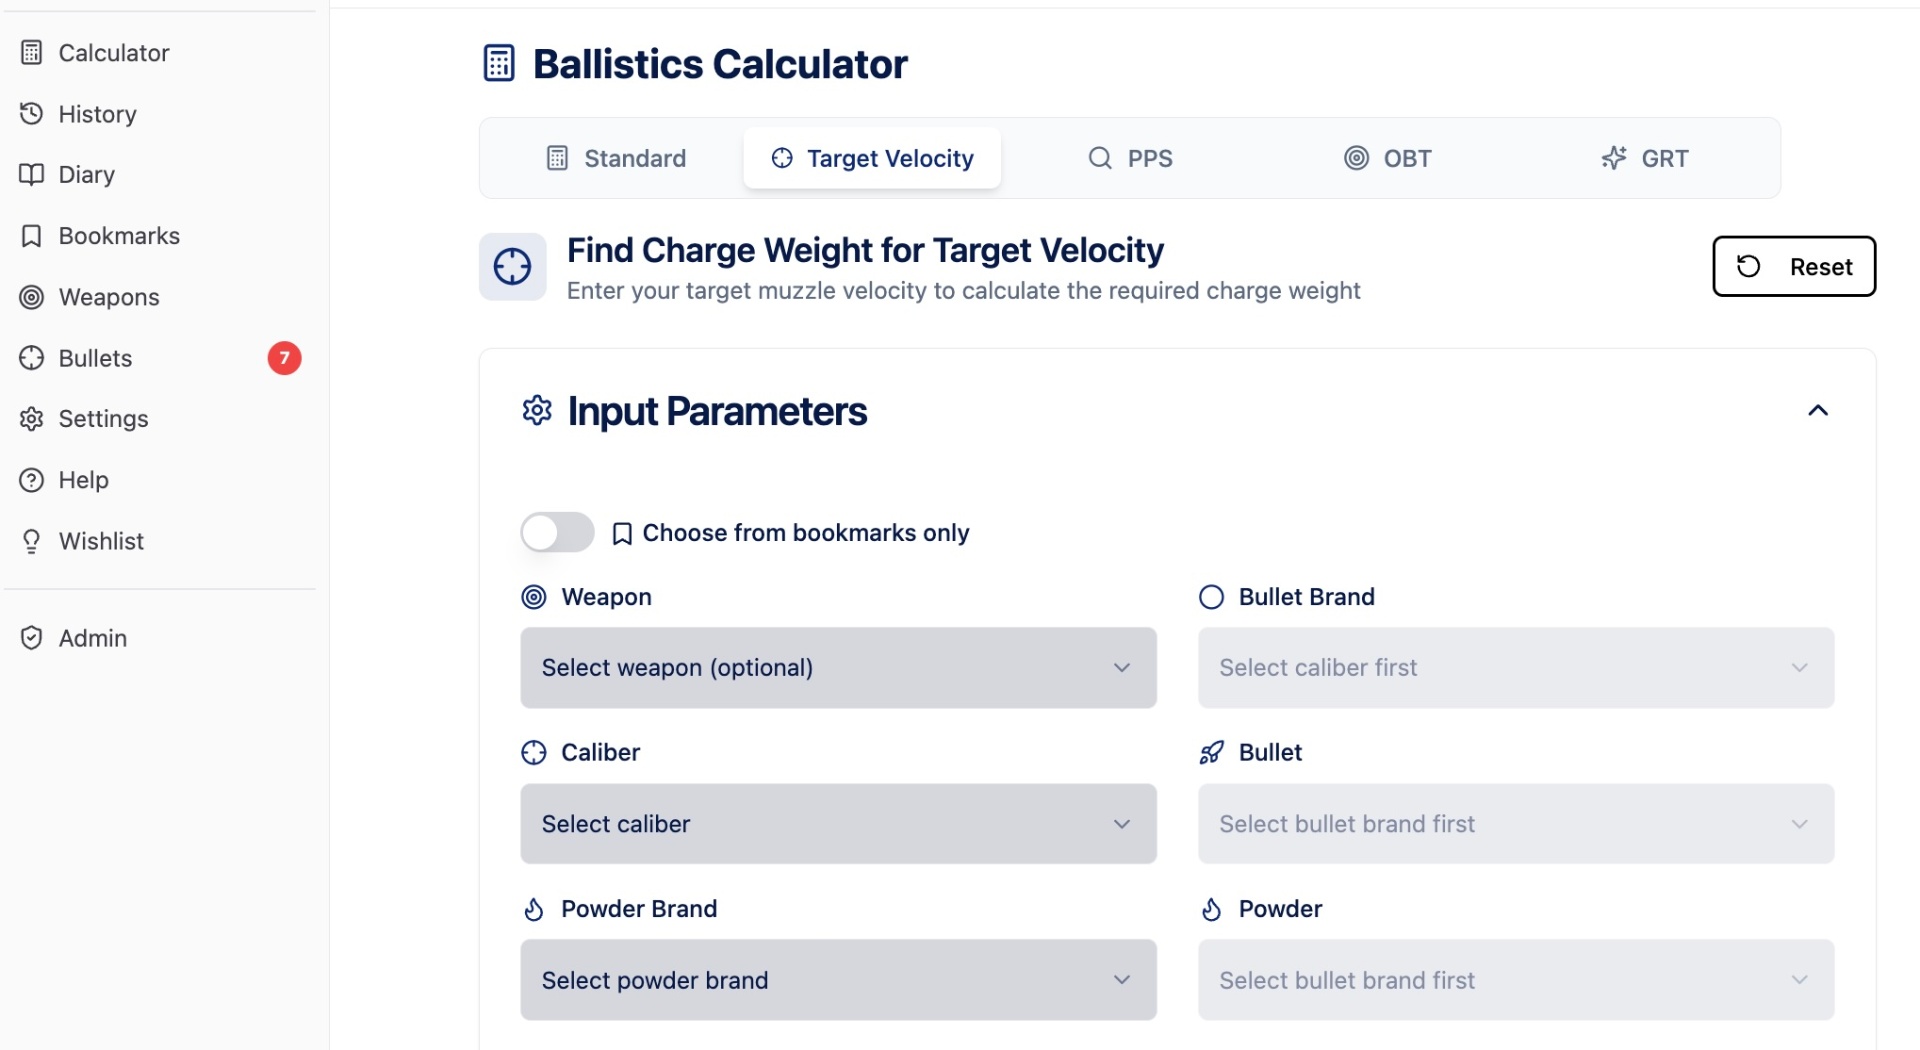
Task: Open the Select powder brand dropdown
Action: click(x=838, y=980)
